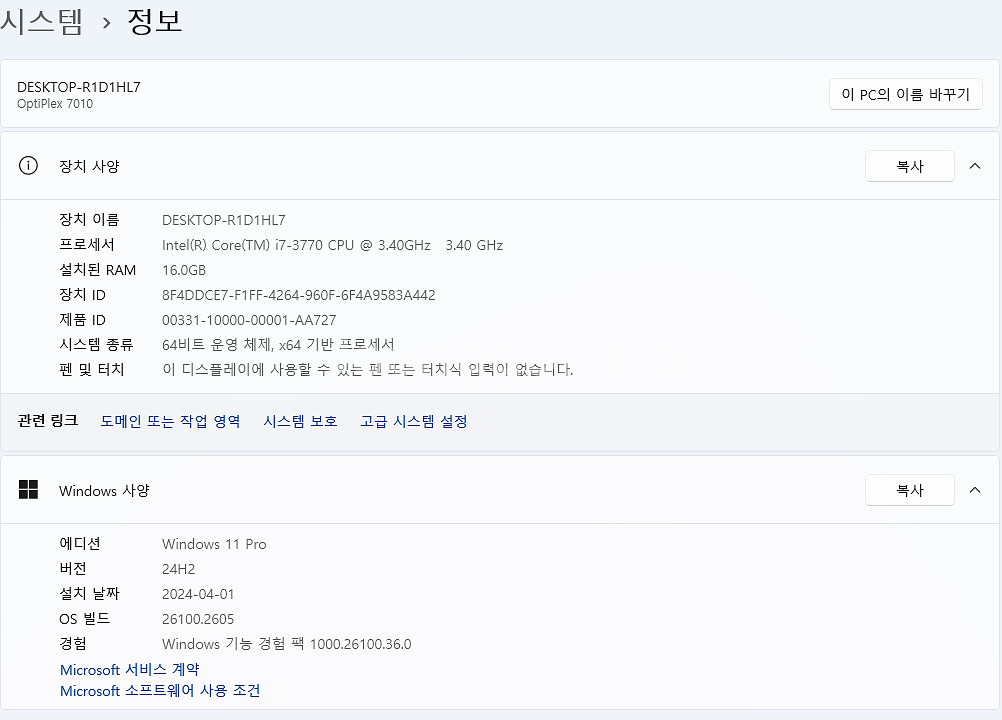Viewport: 1002px width, 720px height.
Task: Click the 장치 ID value text
Action: click(298, 295)
